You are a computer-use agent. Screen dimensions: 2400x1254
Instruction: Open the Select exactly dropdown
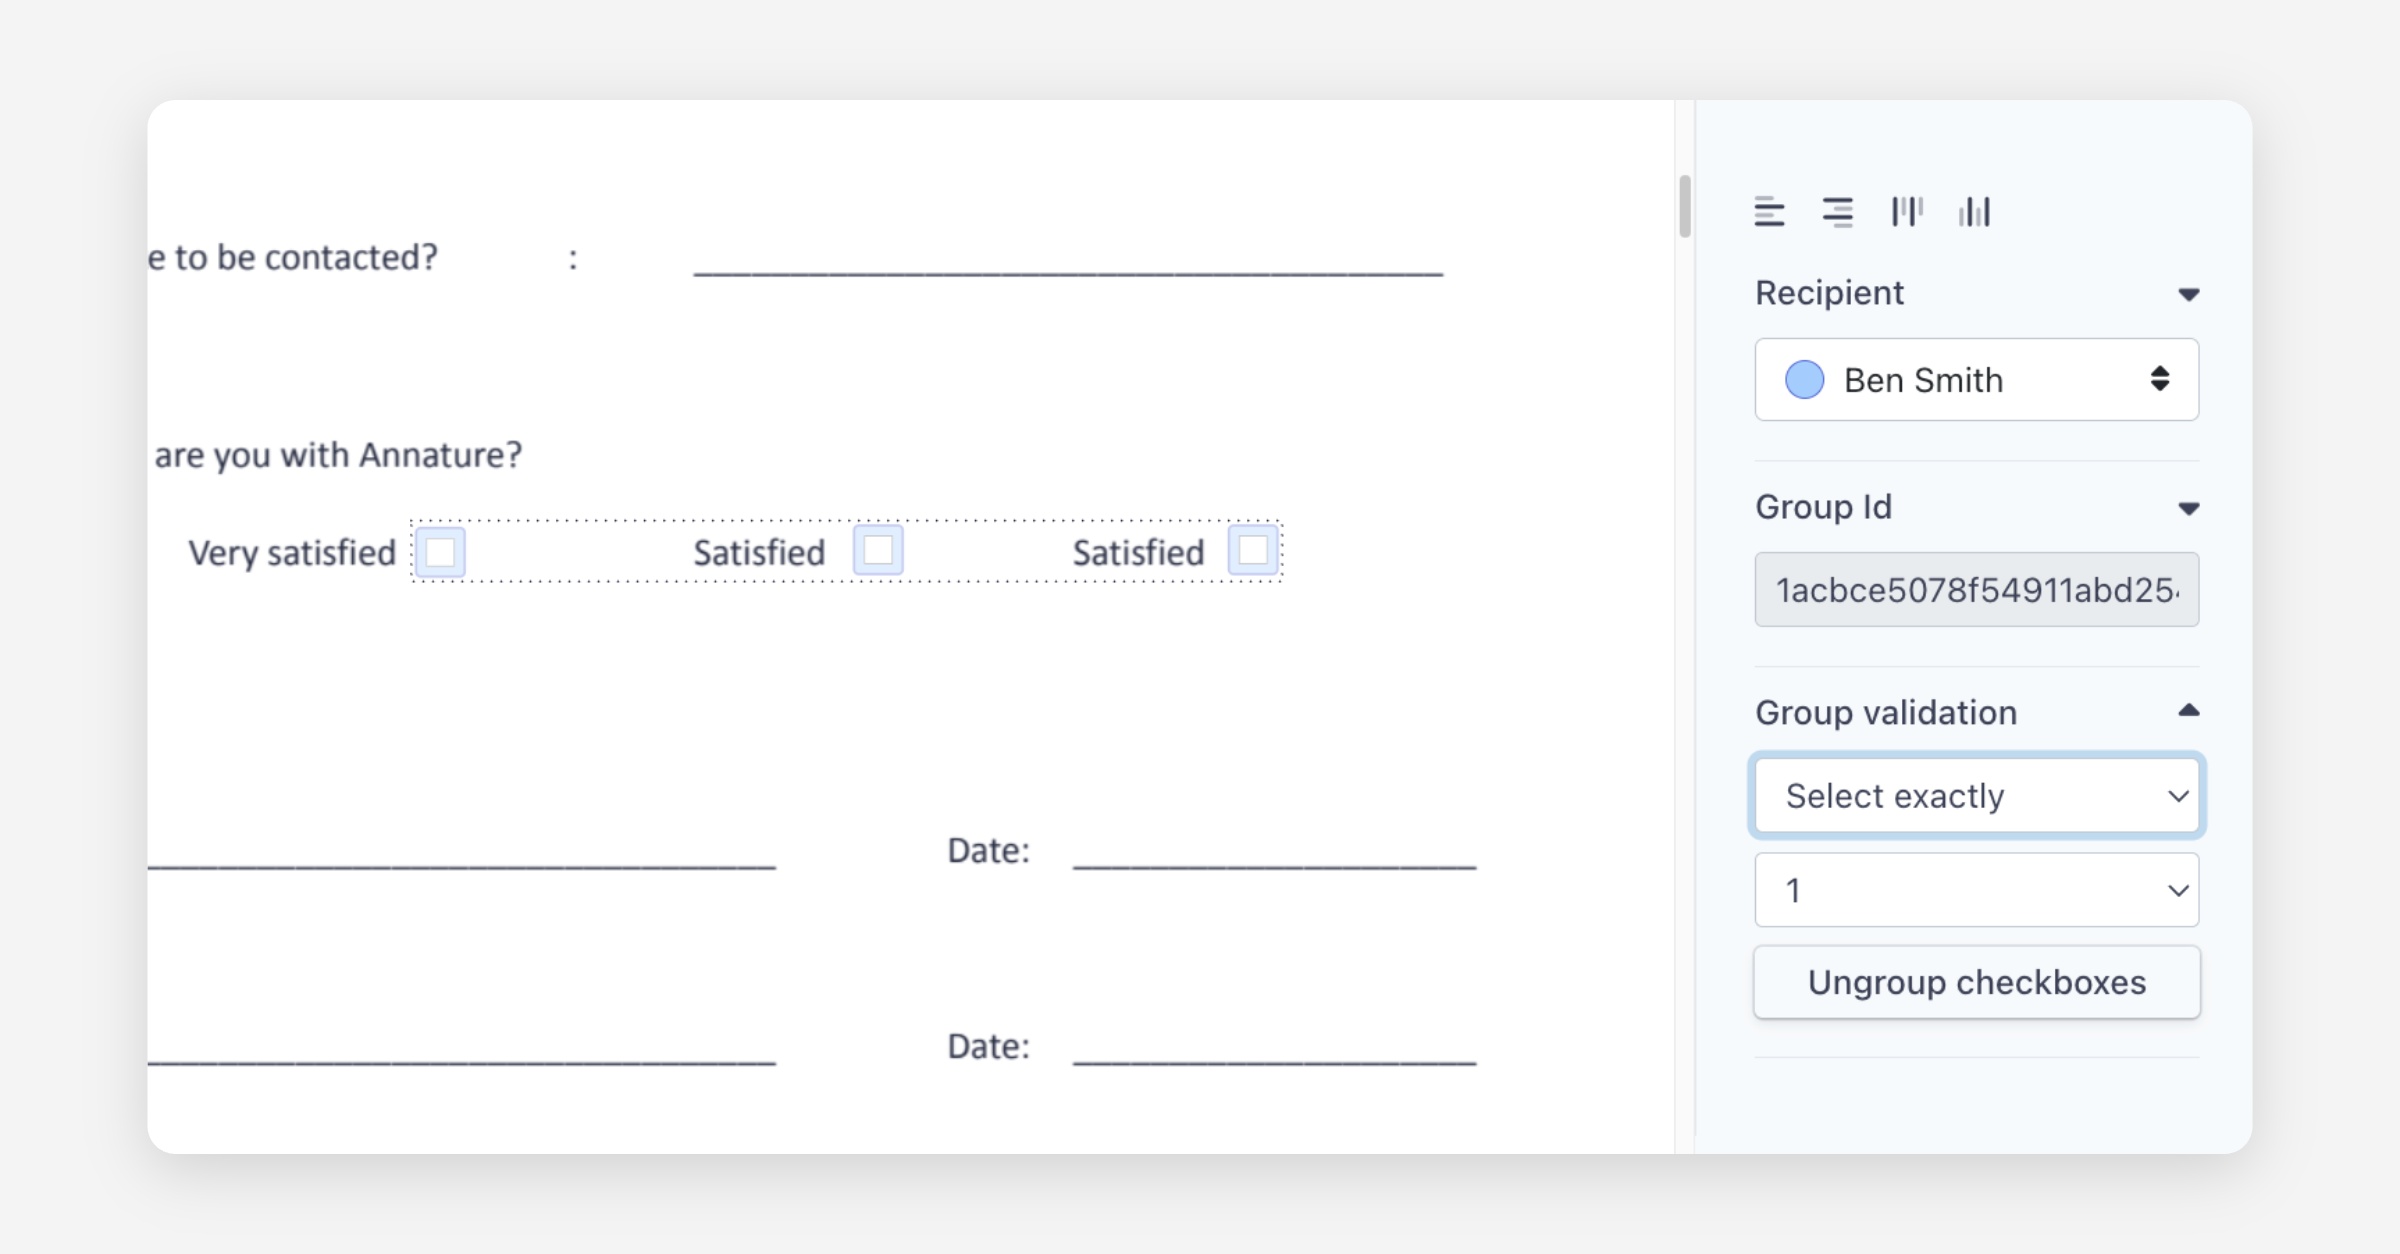tap(1976, 795)
